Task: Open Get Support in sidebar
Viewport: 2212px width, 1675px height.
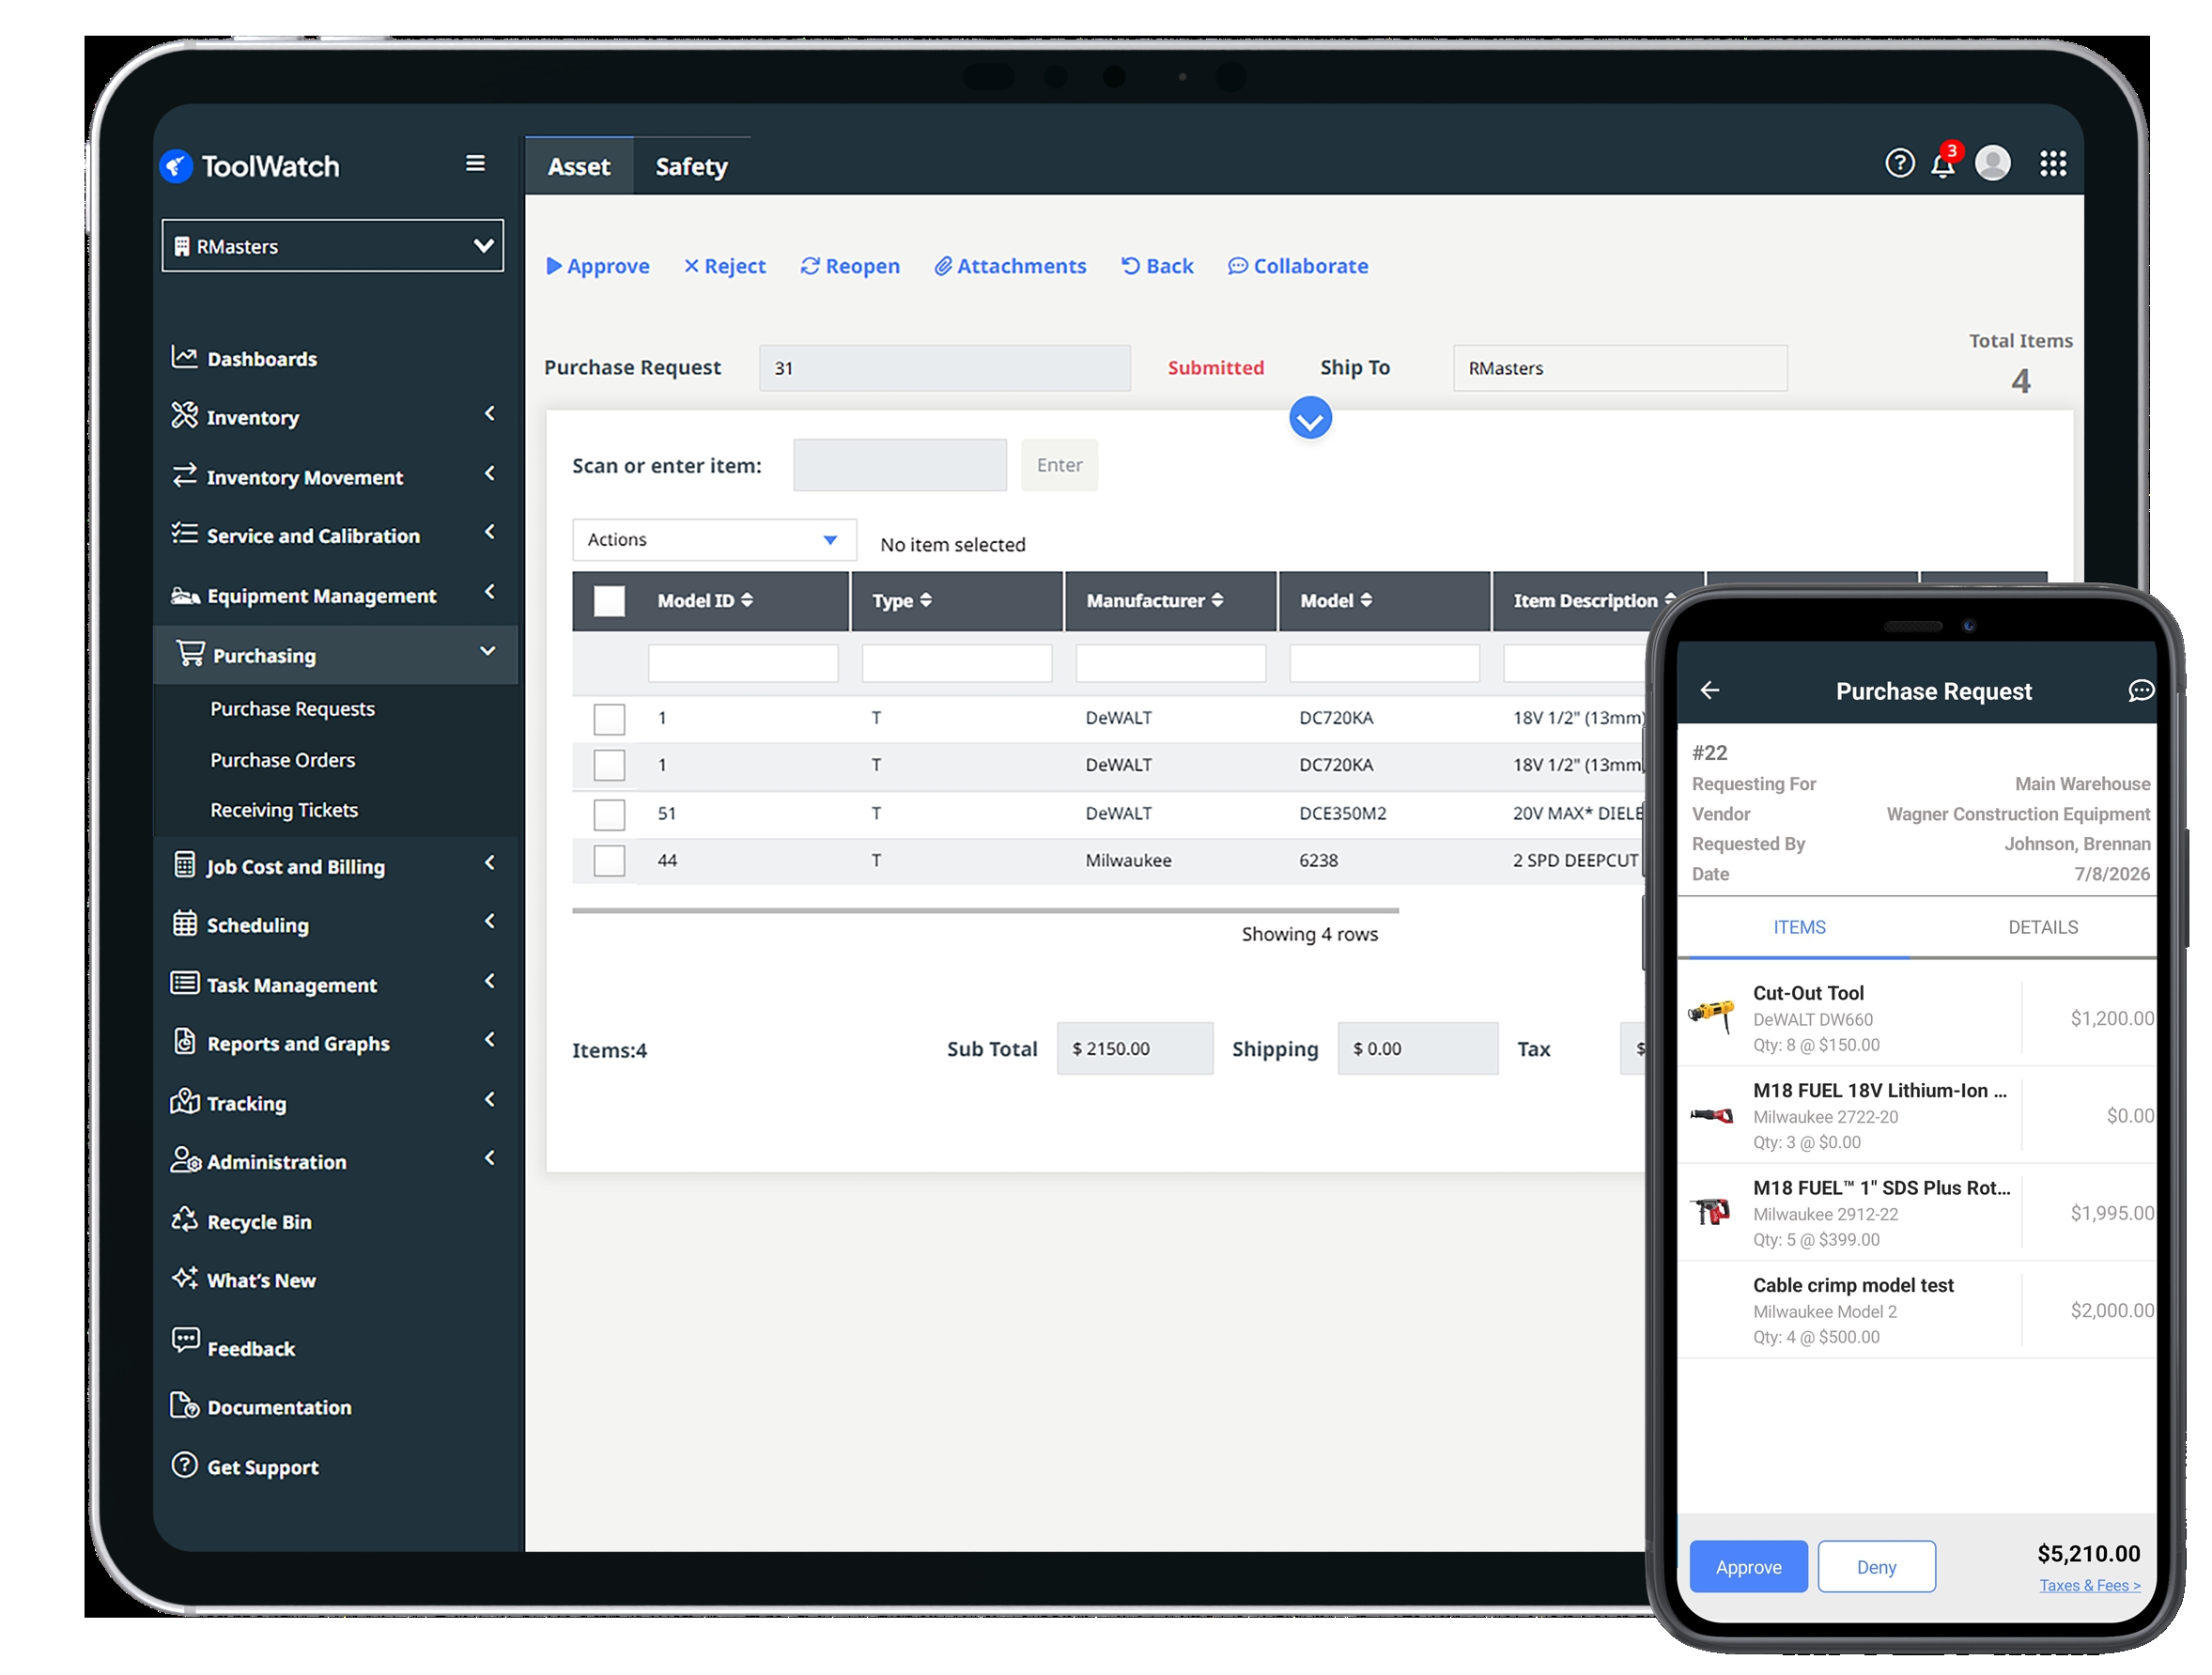Action: click(246, 1466)
